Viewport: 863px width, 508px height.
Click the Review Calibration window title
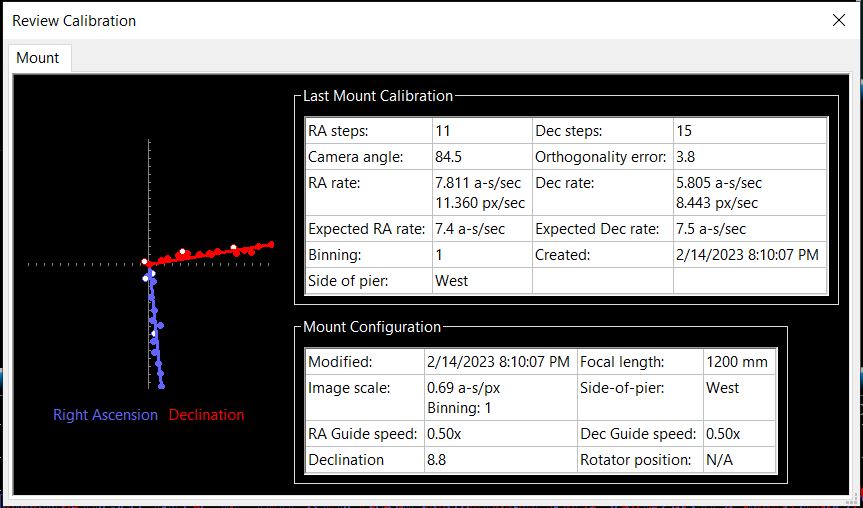[74, 21]
